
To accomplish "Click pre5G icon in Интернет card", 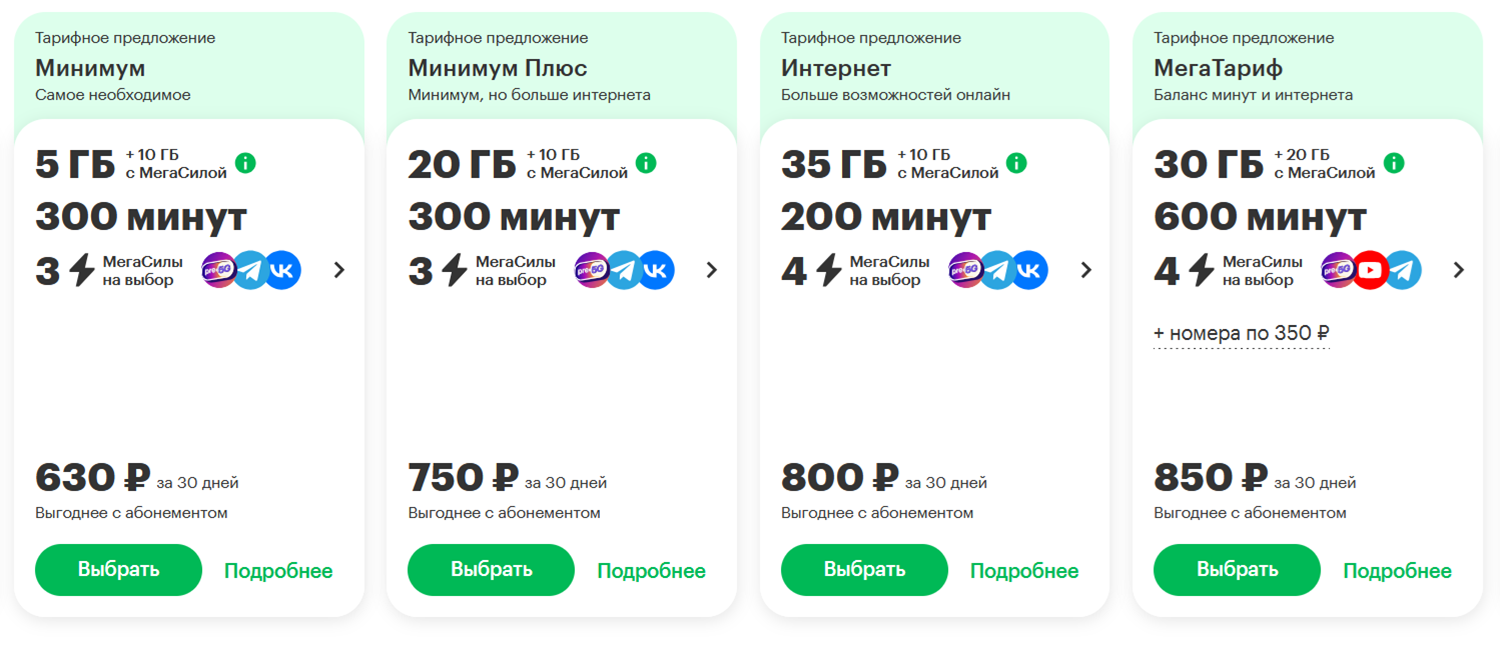I will [966, 270].
